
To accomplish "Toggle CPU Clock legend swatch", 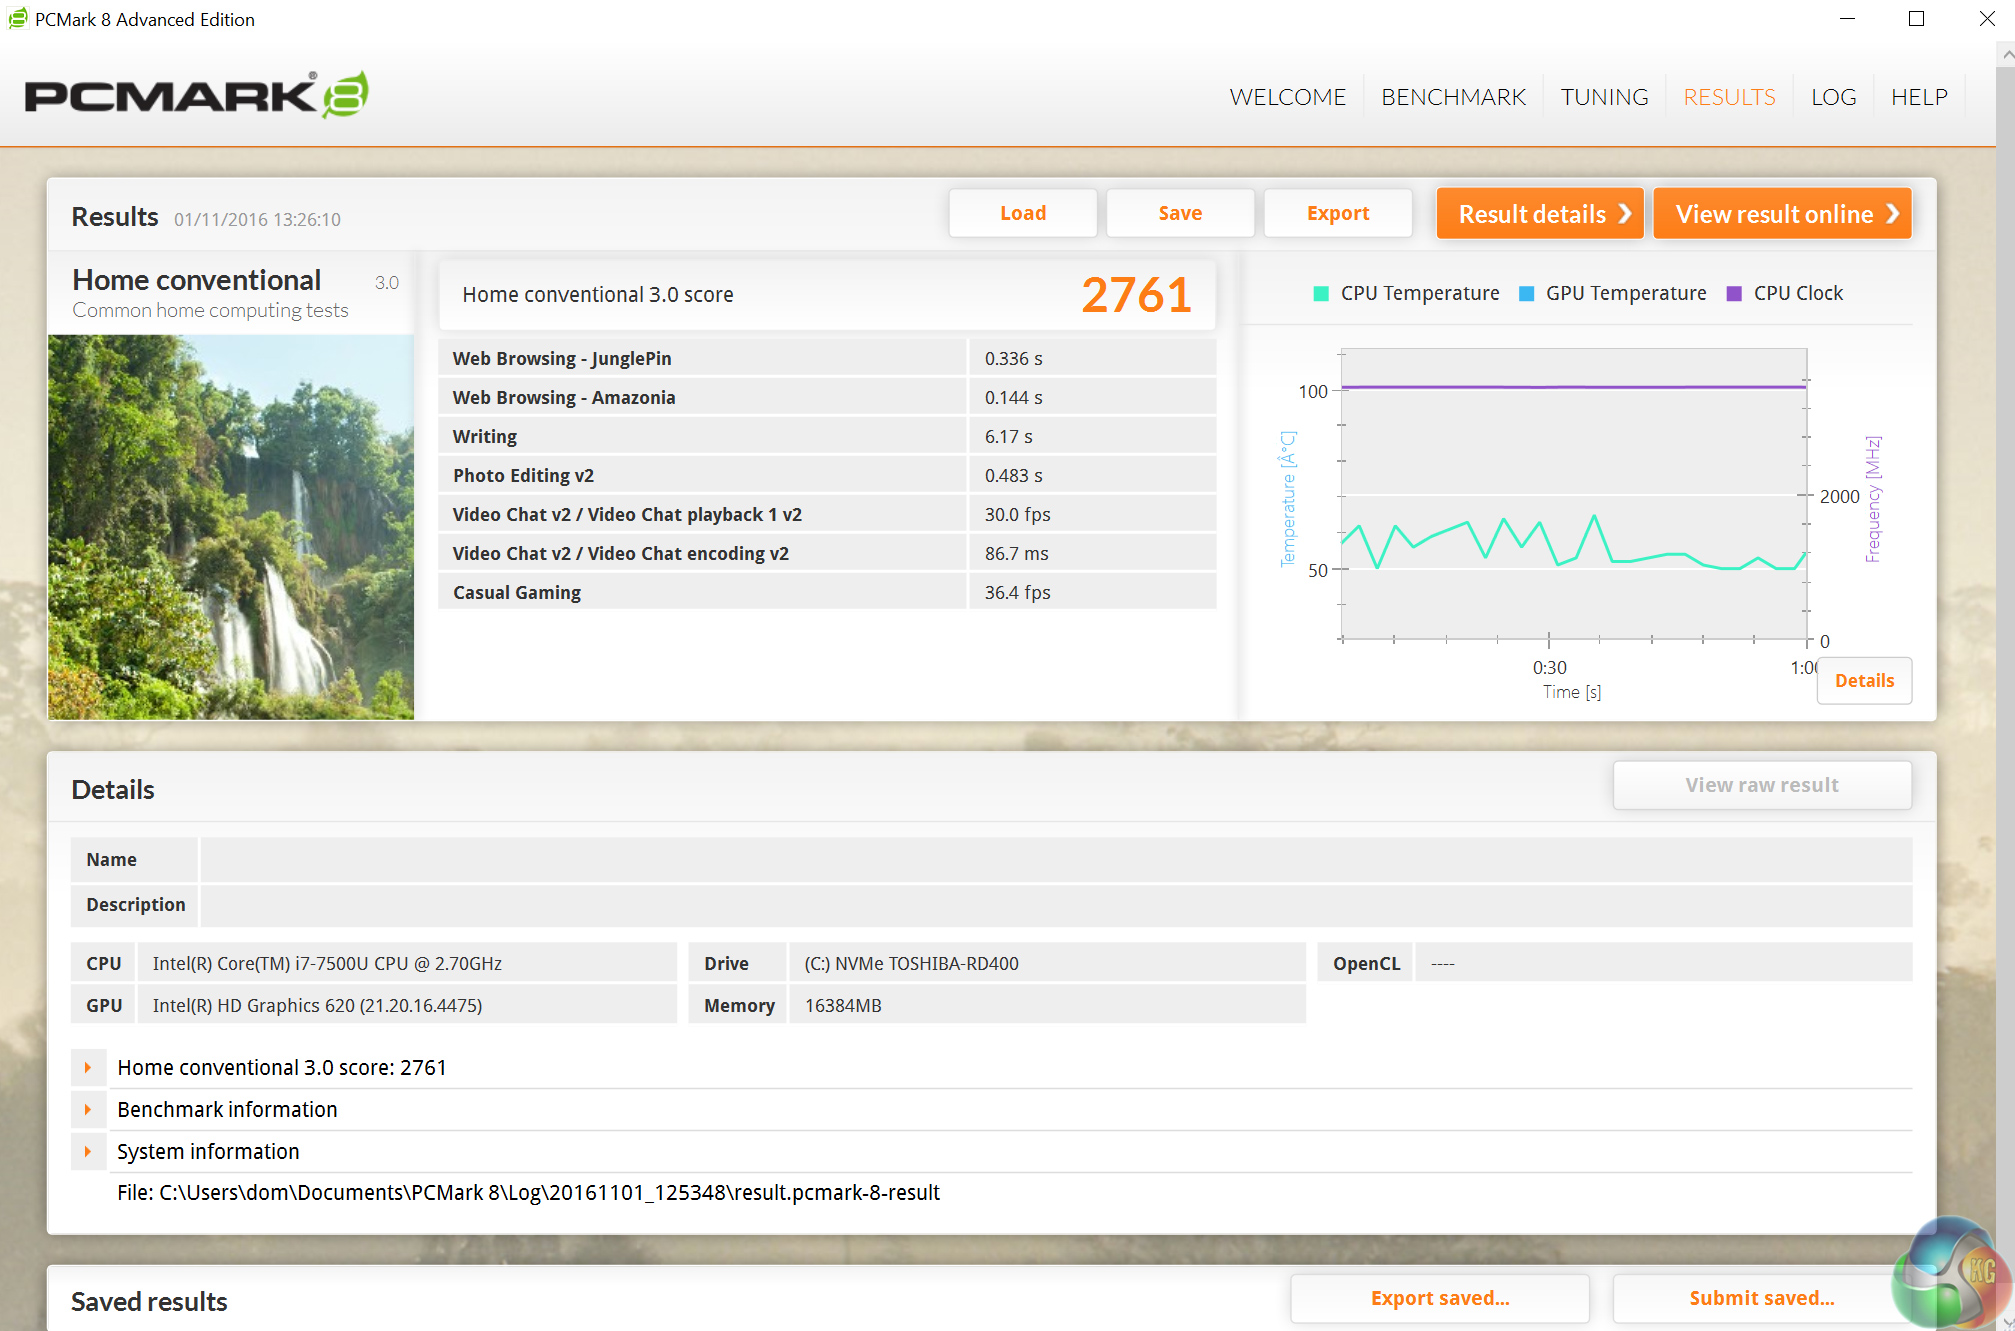I will point(1734,293).
